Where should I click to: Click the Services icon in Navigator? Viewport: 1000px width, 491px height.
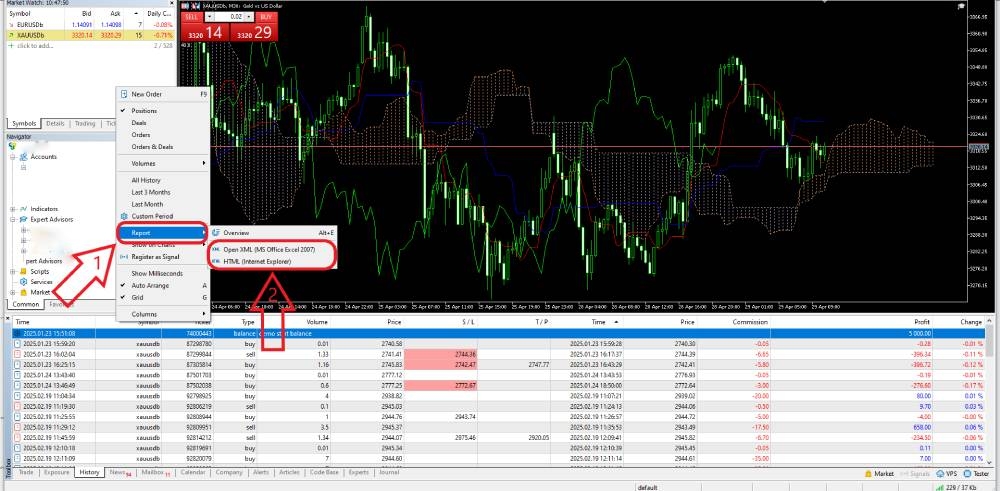click(23, 282)
